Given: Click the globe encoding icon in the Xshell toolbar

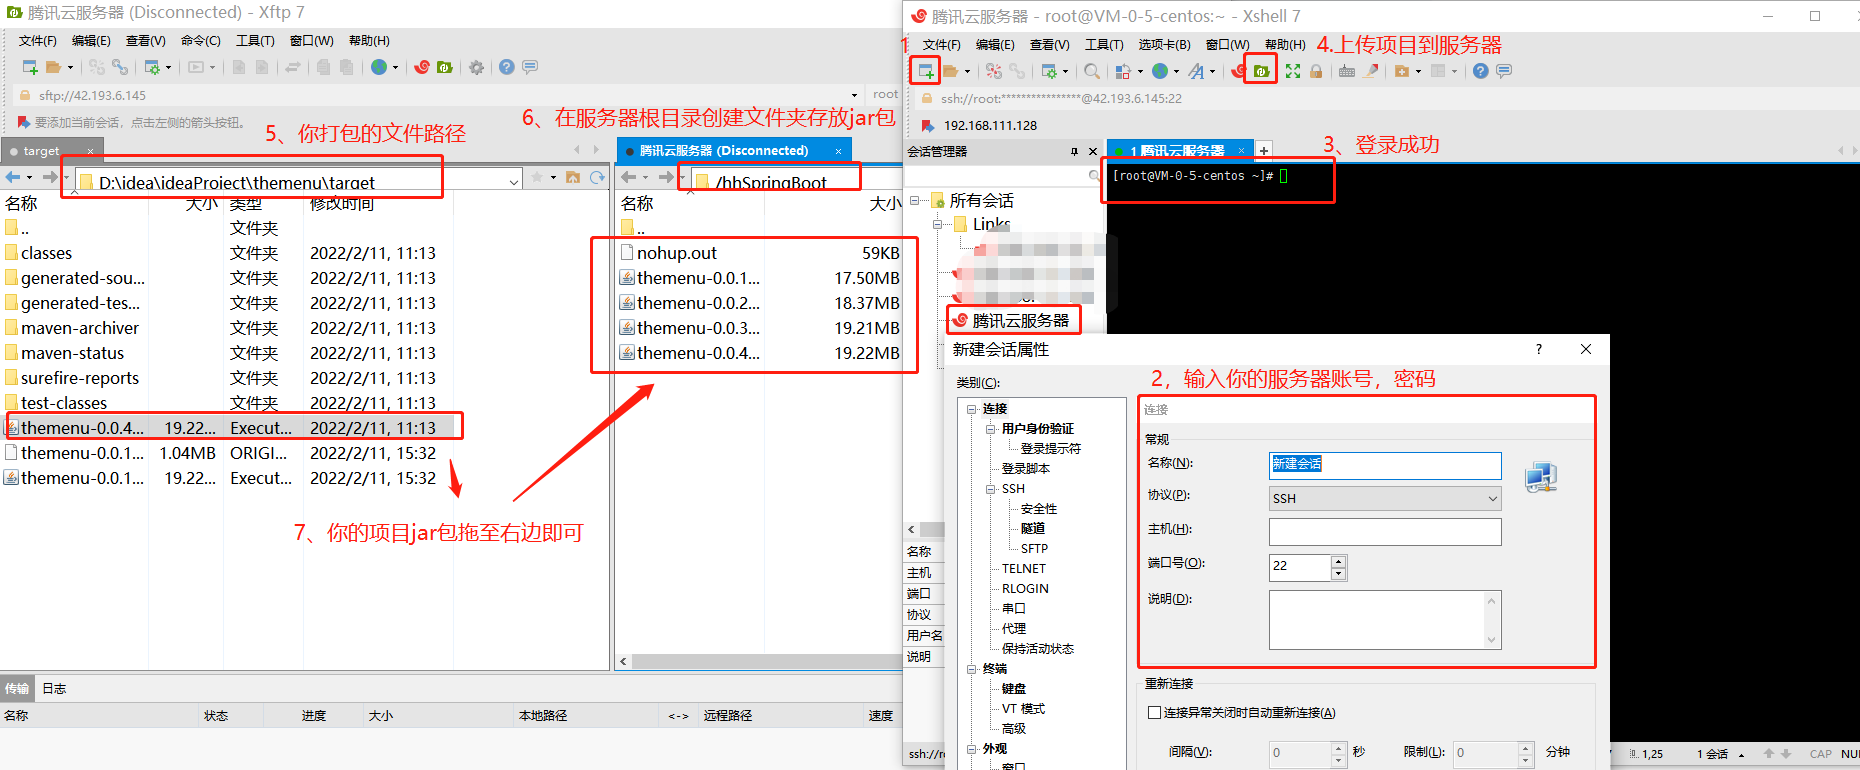Looking at the screenshot, I should click(1160, 71).
